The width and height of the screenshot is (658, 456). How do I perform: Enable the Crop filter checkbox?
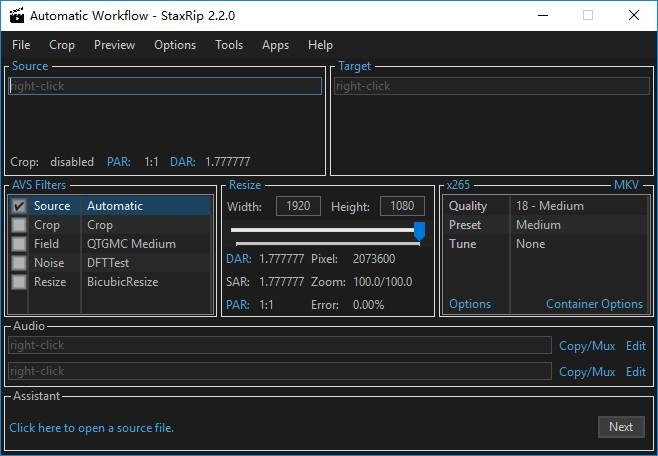pos(19,225)
